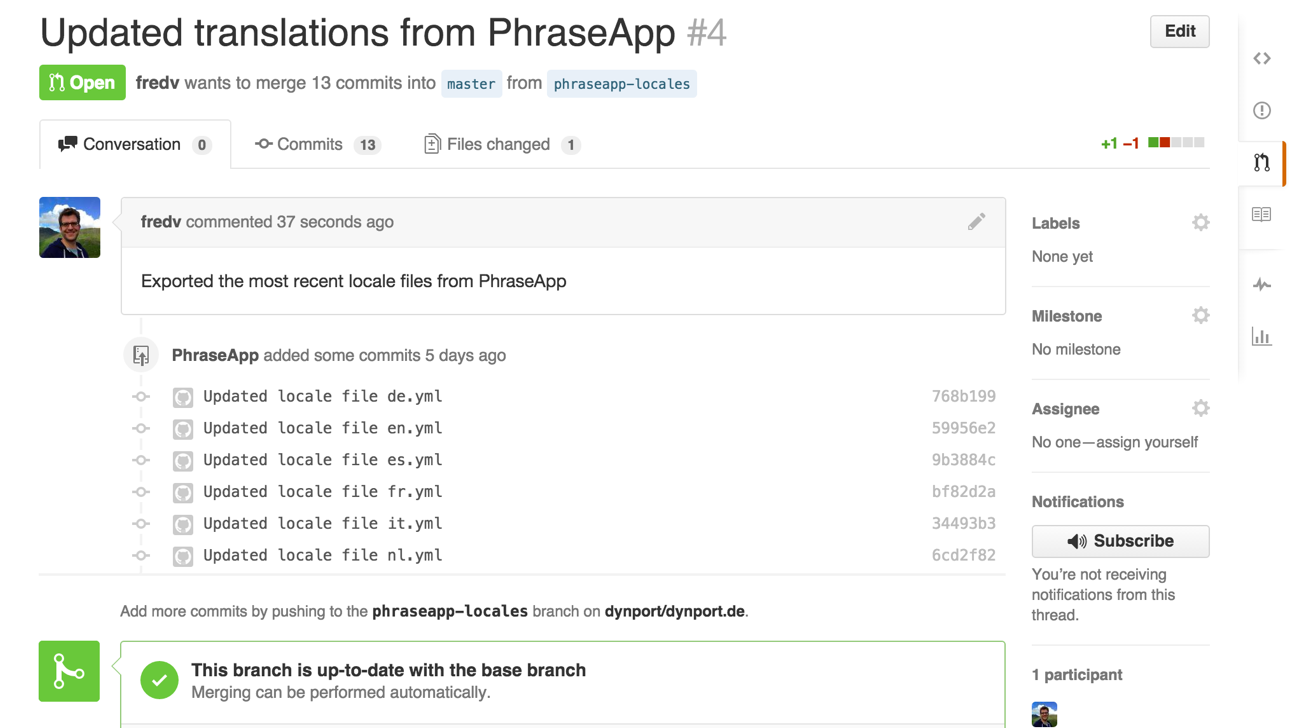This screenshot has height=728, width=1290.
Task: Open the Issues icon in sidebar
Action: click(1262, 111)
